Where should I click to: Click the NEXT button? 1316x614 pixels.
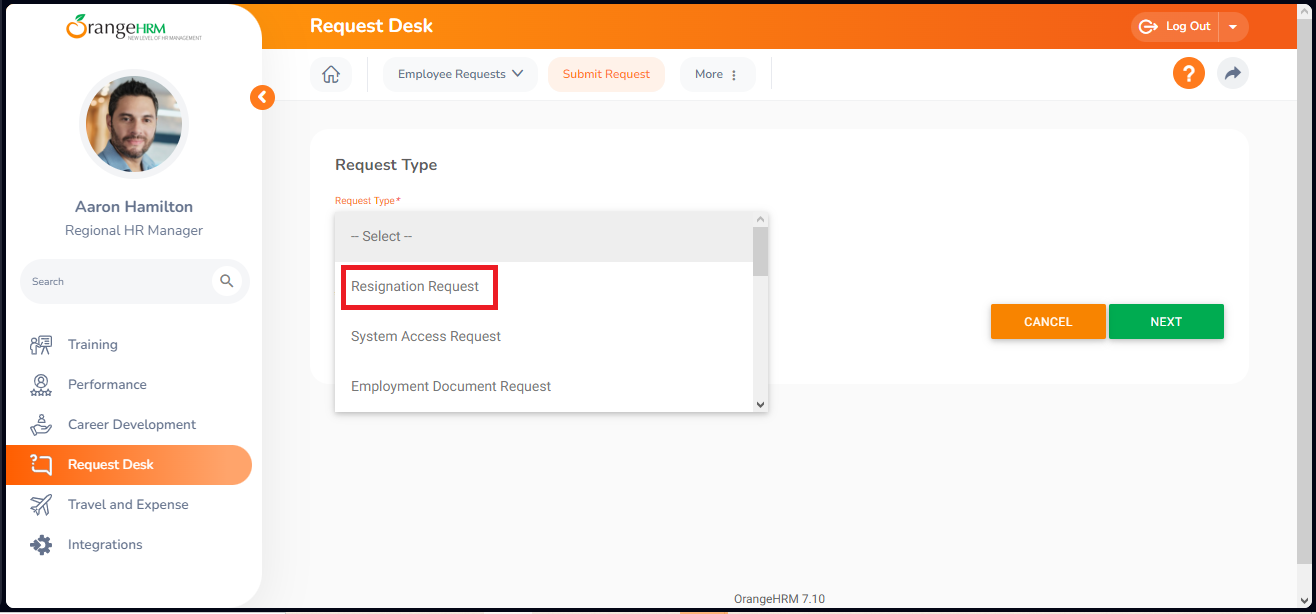pos(1166,321)
